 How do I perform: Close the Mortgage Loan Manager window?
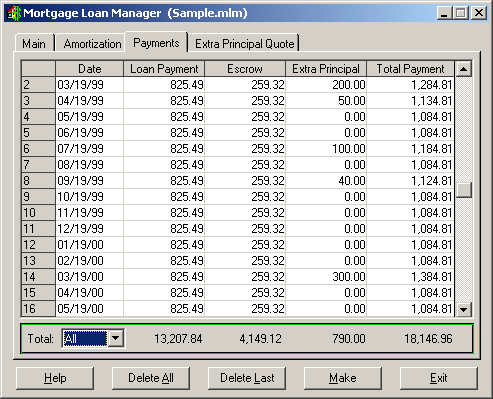(x=479, y=13)
